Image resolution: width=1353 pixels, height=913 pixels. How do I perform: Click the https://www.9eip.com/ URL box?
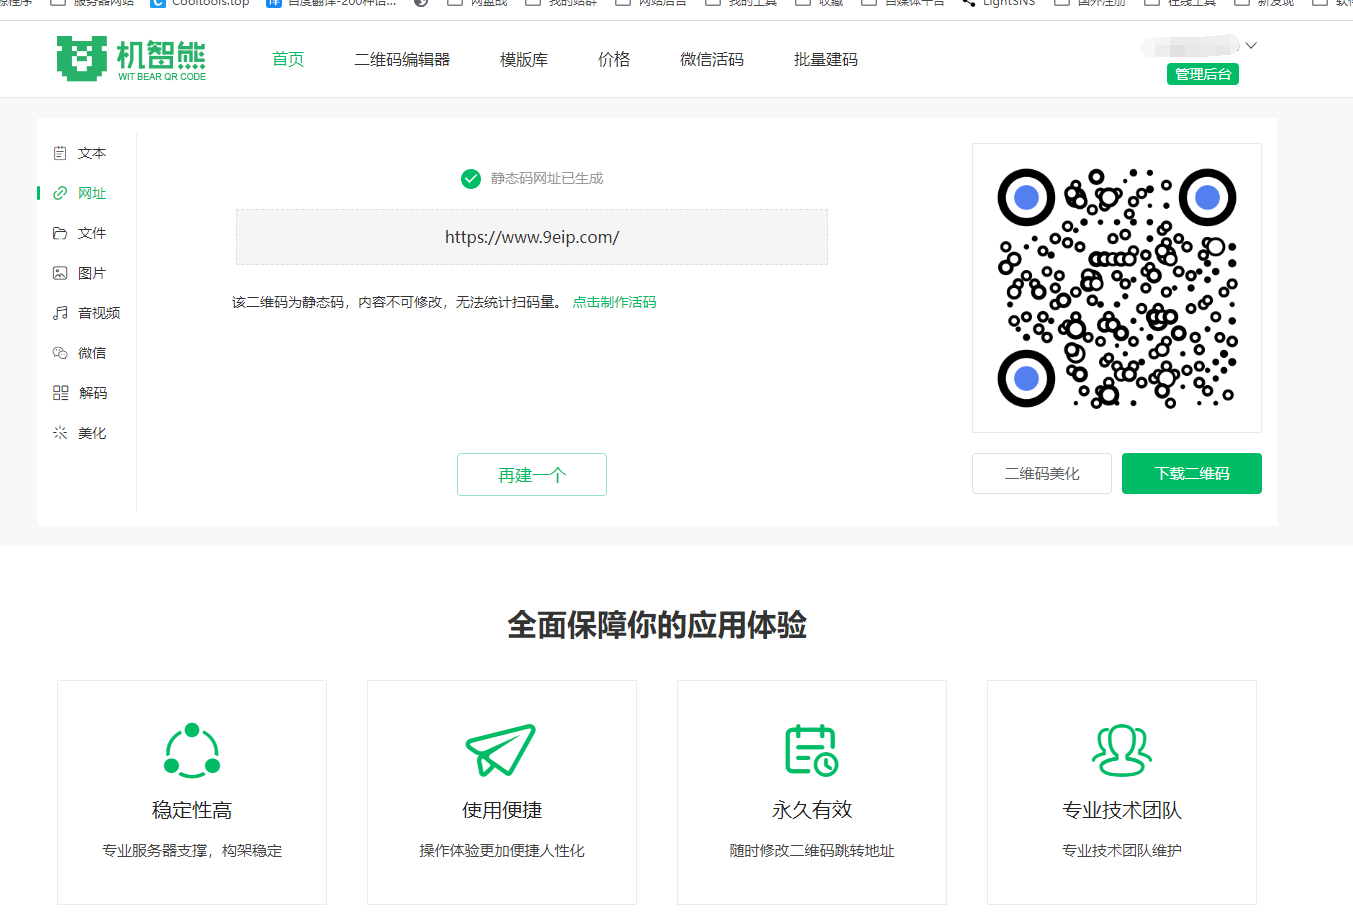(532, 237)
